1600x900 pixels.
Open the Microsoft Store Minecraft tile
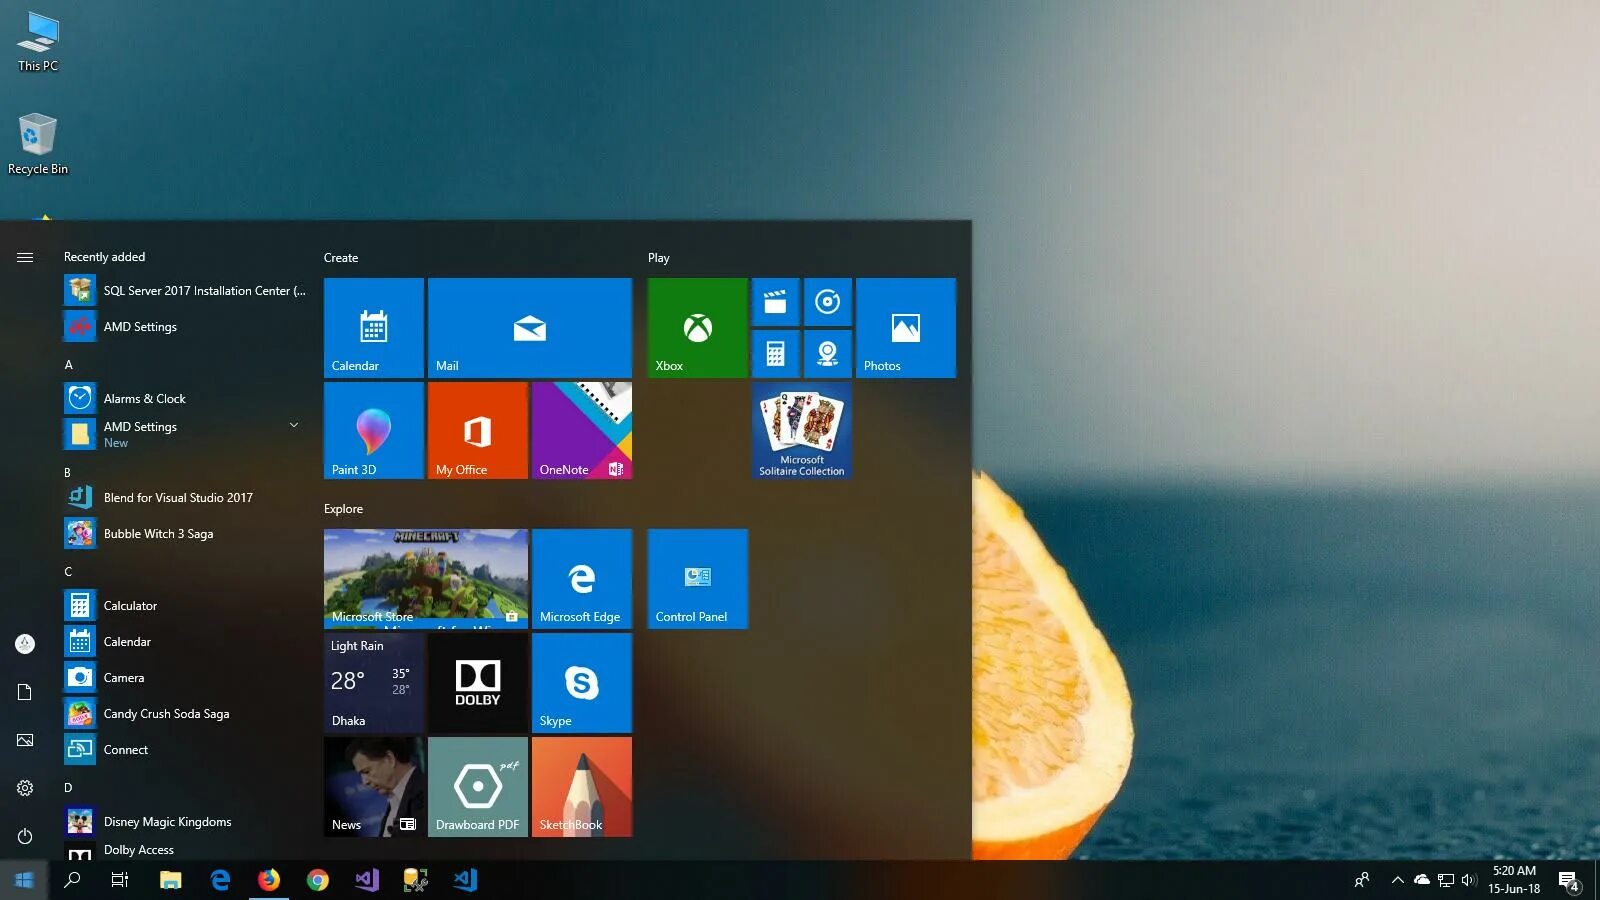[426, 579]
